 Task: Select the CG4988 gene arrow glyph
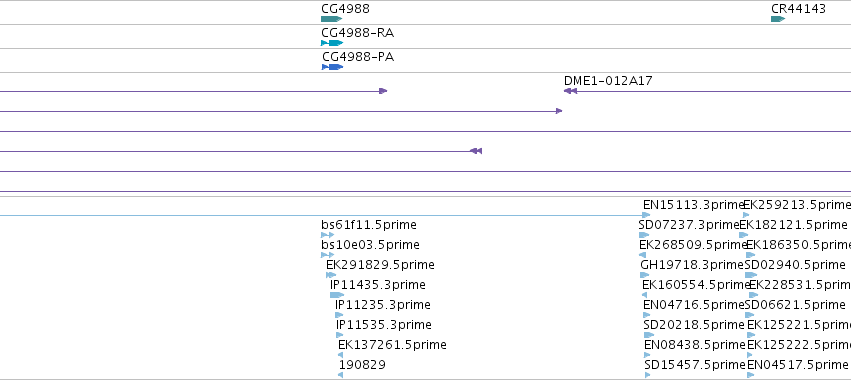[x=332, y=19]
